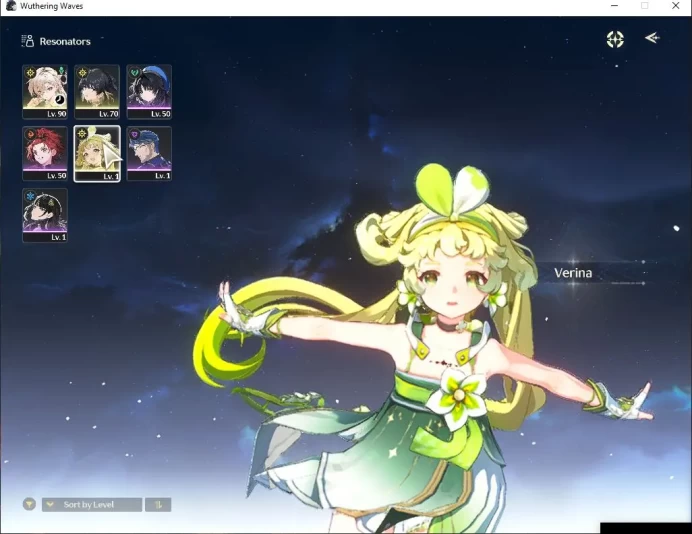Click the Lv. 70 level text
Viewport: 692px width, 534px height.
tap(109, 114)
